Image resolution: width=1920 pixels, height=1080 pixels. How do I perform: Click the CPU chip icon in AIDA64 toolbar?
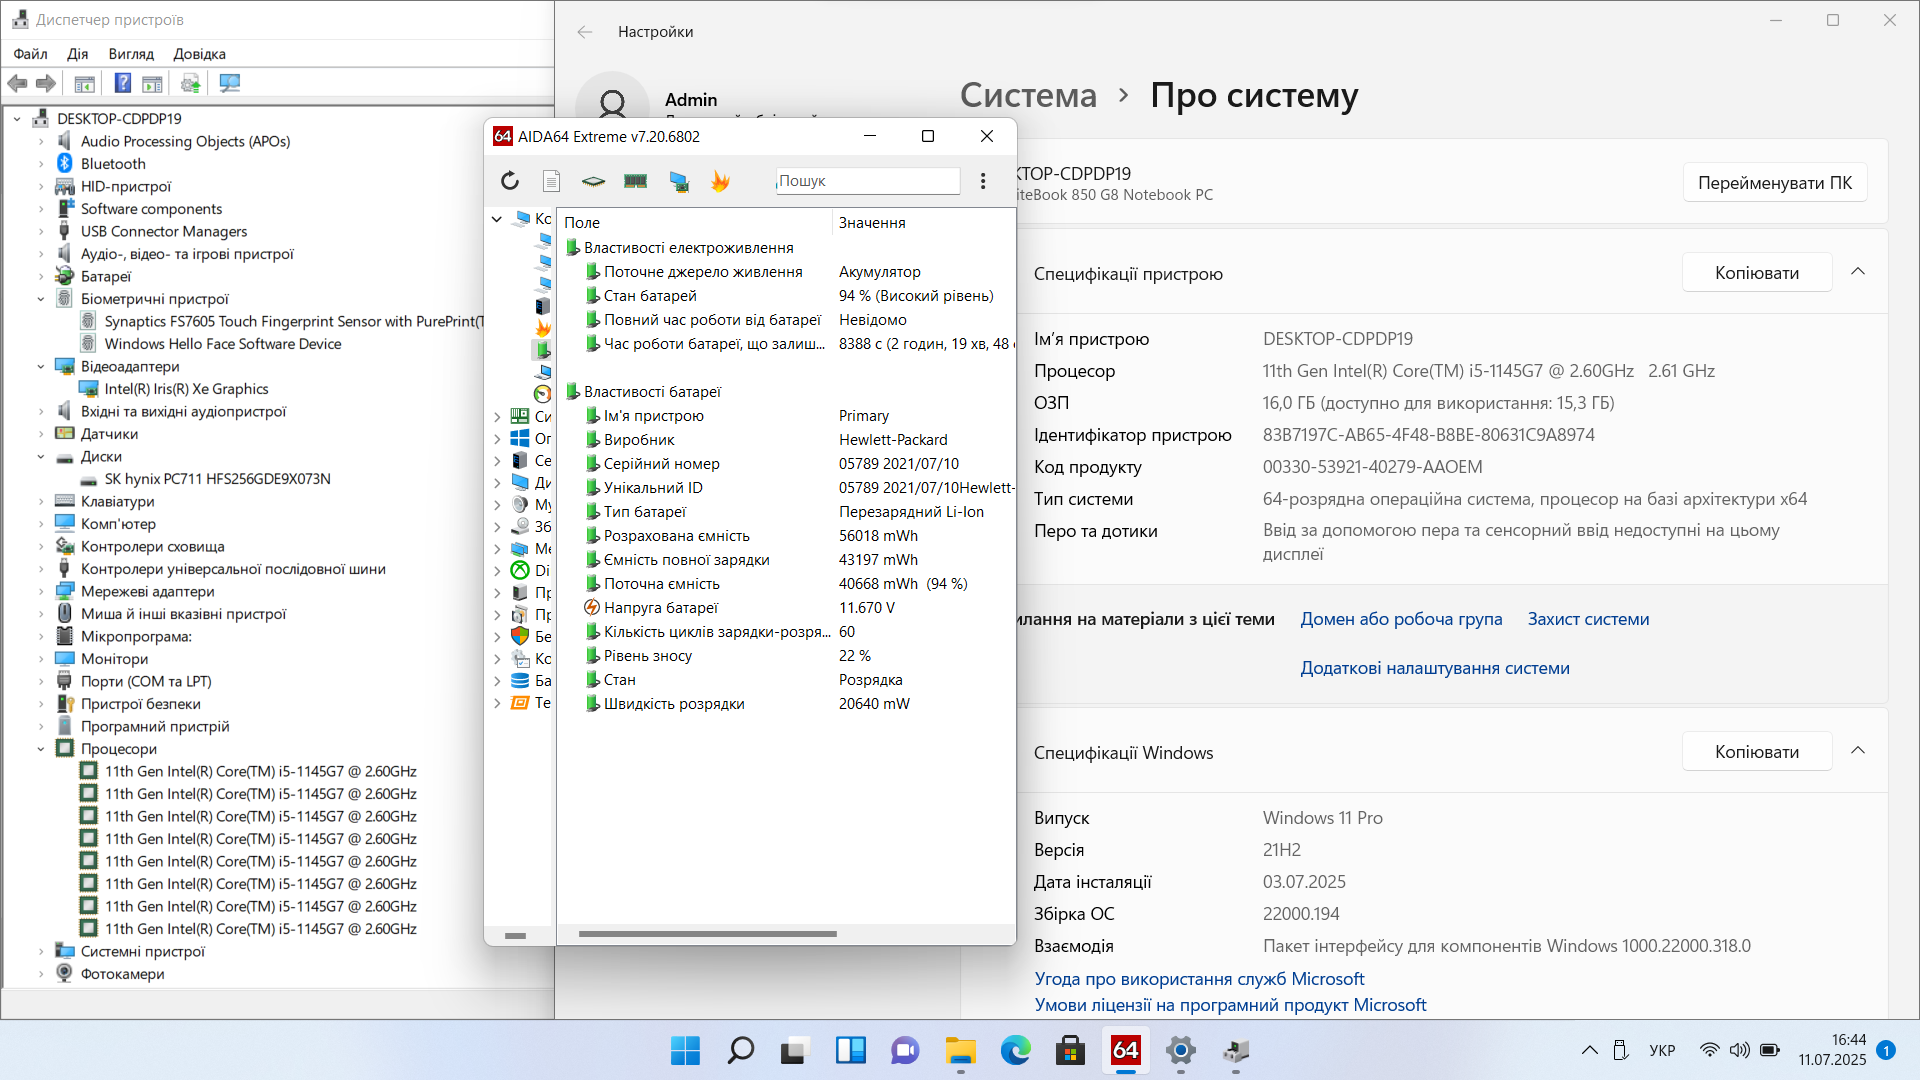pos(593,181)
